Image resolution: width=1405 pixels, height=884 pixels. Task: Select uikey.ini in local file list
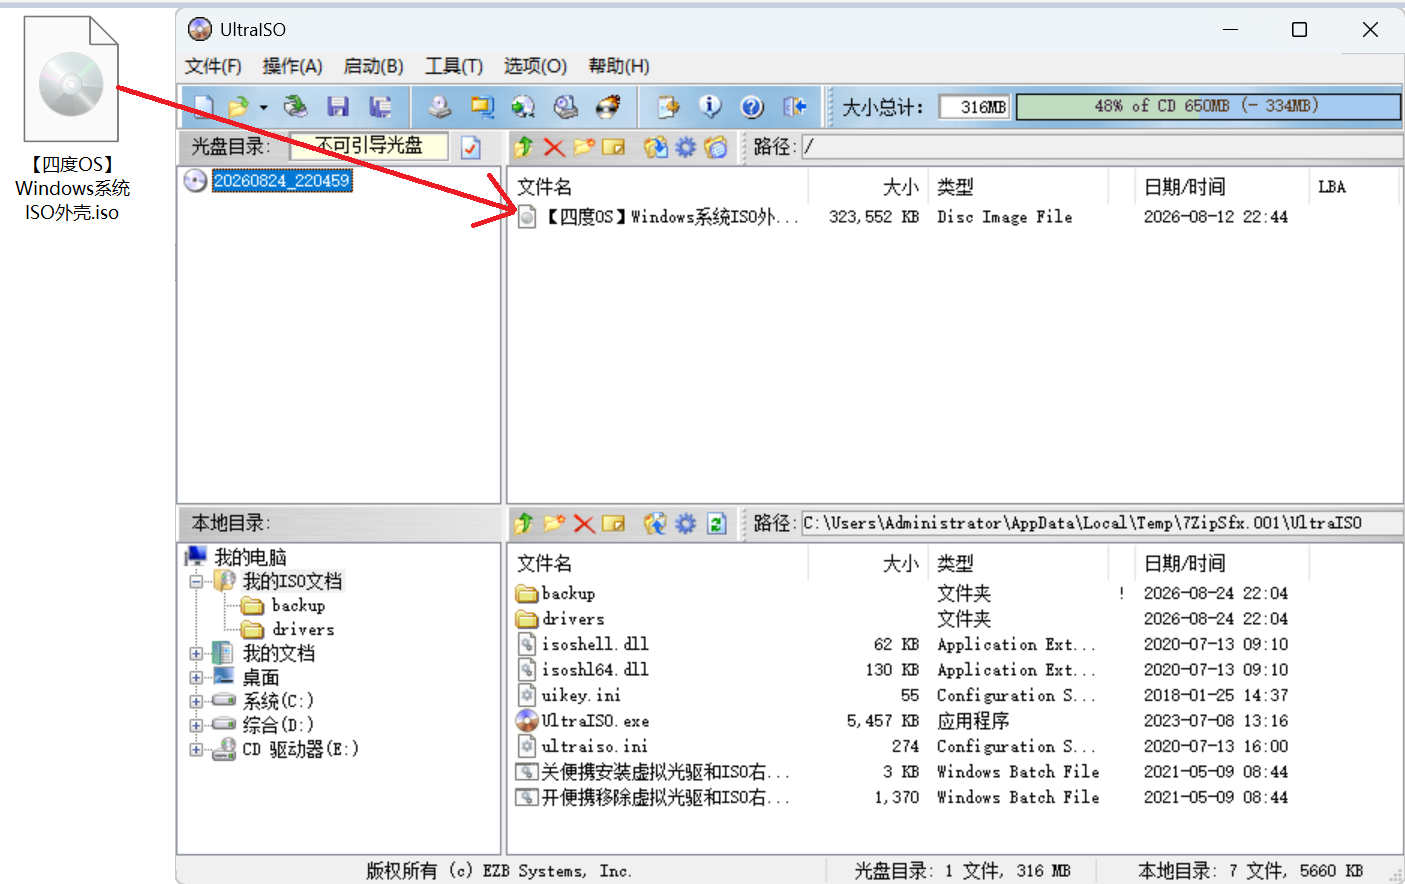tap(581, 695)
